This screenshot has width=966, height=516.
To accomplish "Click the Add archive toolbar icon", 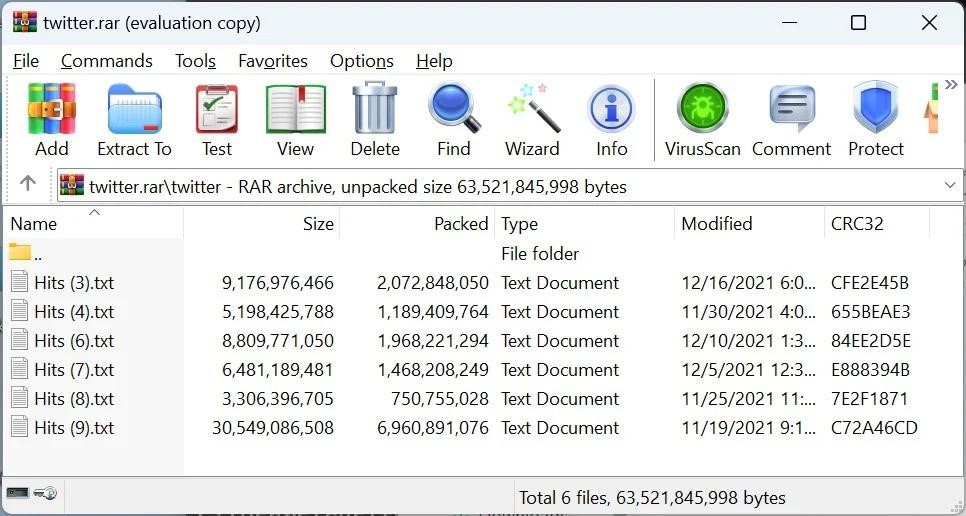I will 51,120.
